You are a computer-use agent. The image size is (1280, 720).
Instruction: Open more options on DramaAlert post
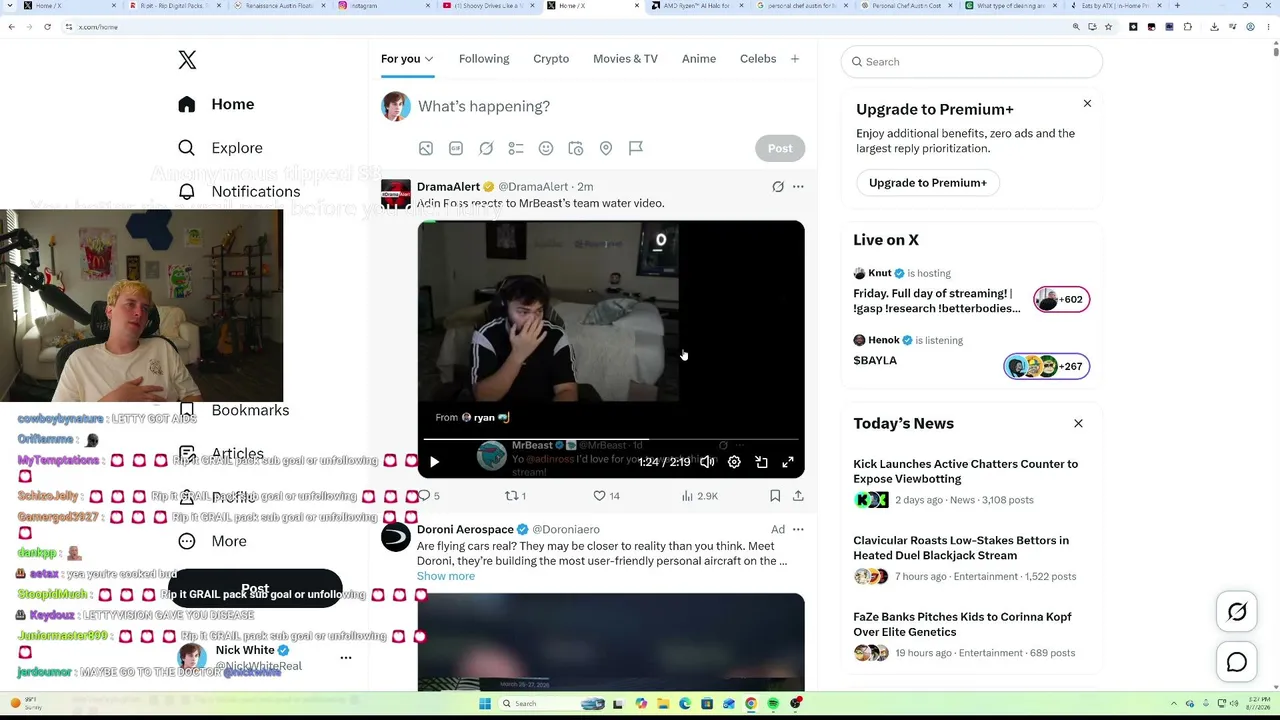(798, 187)
